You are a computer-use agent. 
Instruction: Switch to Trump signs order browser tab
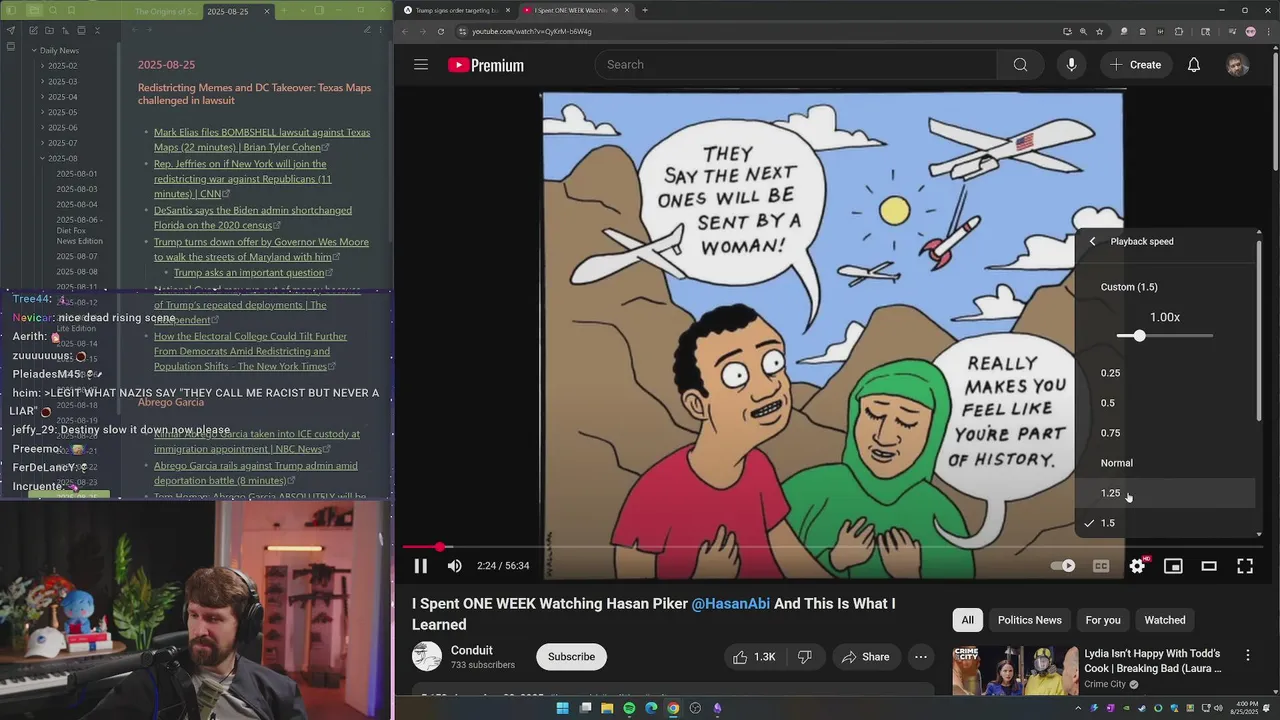[x=456, y=10]
